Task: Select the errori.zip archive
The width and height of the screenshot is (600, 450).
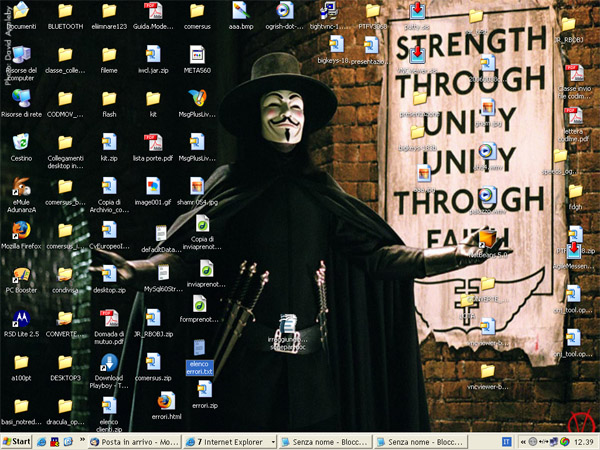Action: pos(205,390)
